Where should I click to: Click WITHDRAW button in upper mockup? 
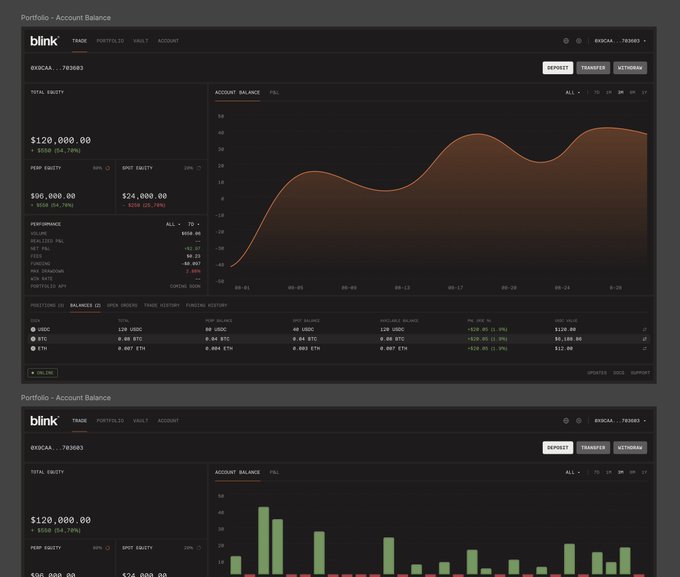(630, 68)
